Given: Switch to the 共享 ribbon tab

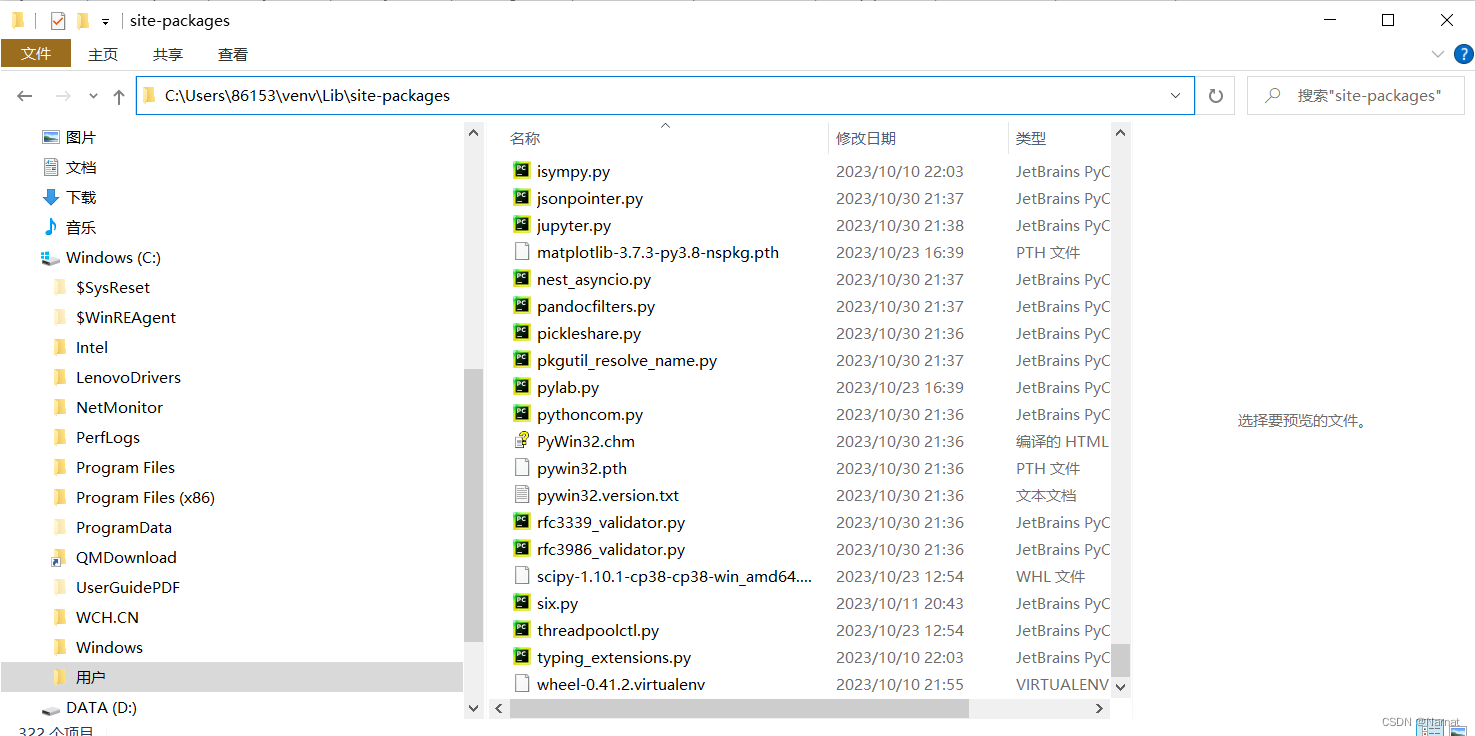Looking at the screenshot, I should 168,55.
